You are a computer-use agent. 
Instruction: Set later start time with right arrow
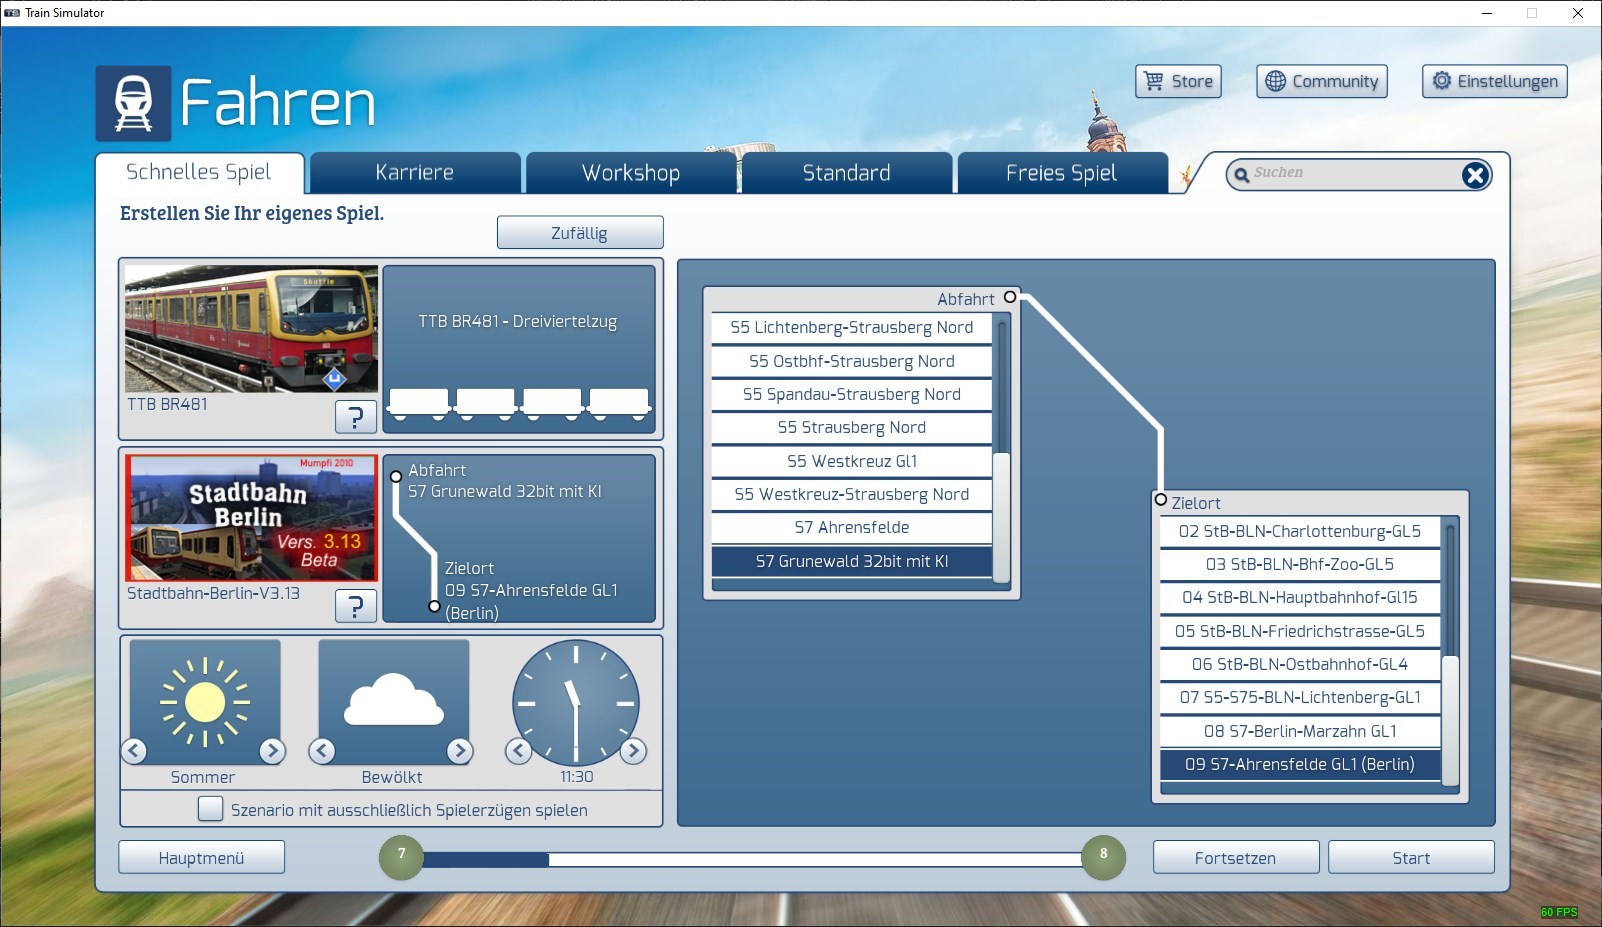633,750
